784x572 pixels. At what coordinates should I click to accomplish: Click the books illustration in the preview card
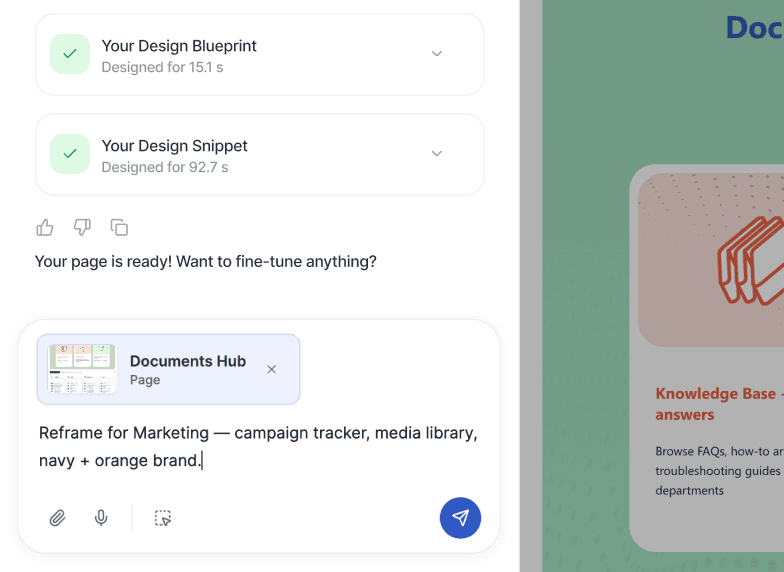pos(752,260)
